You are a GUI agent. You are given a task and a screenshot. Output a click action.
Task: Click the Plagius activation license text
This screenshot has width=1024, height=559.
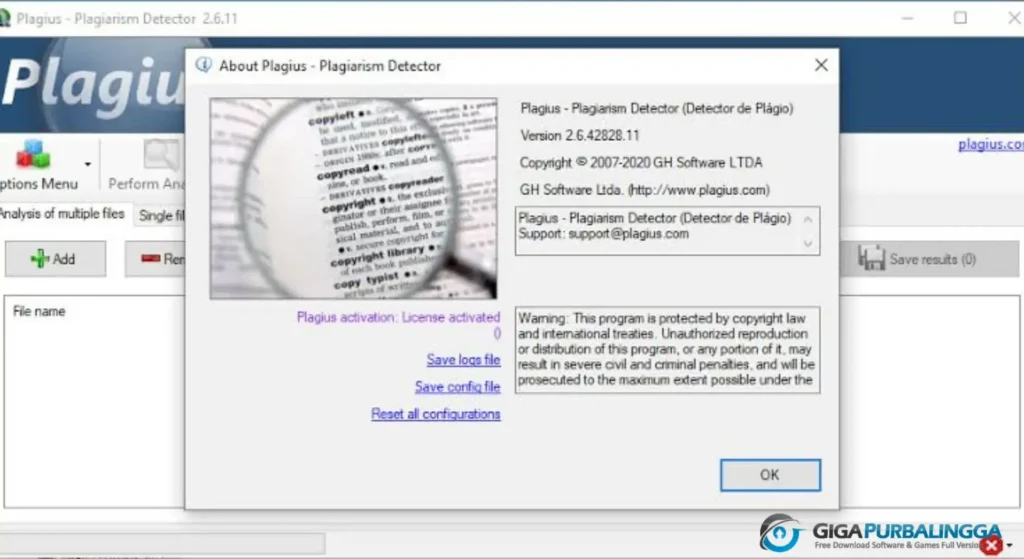point(398,317)
